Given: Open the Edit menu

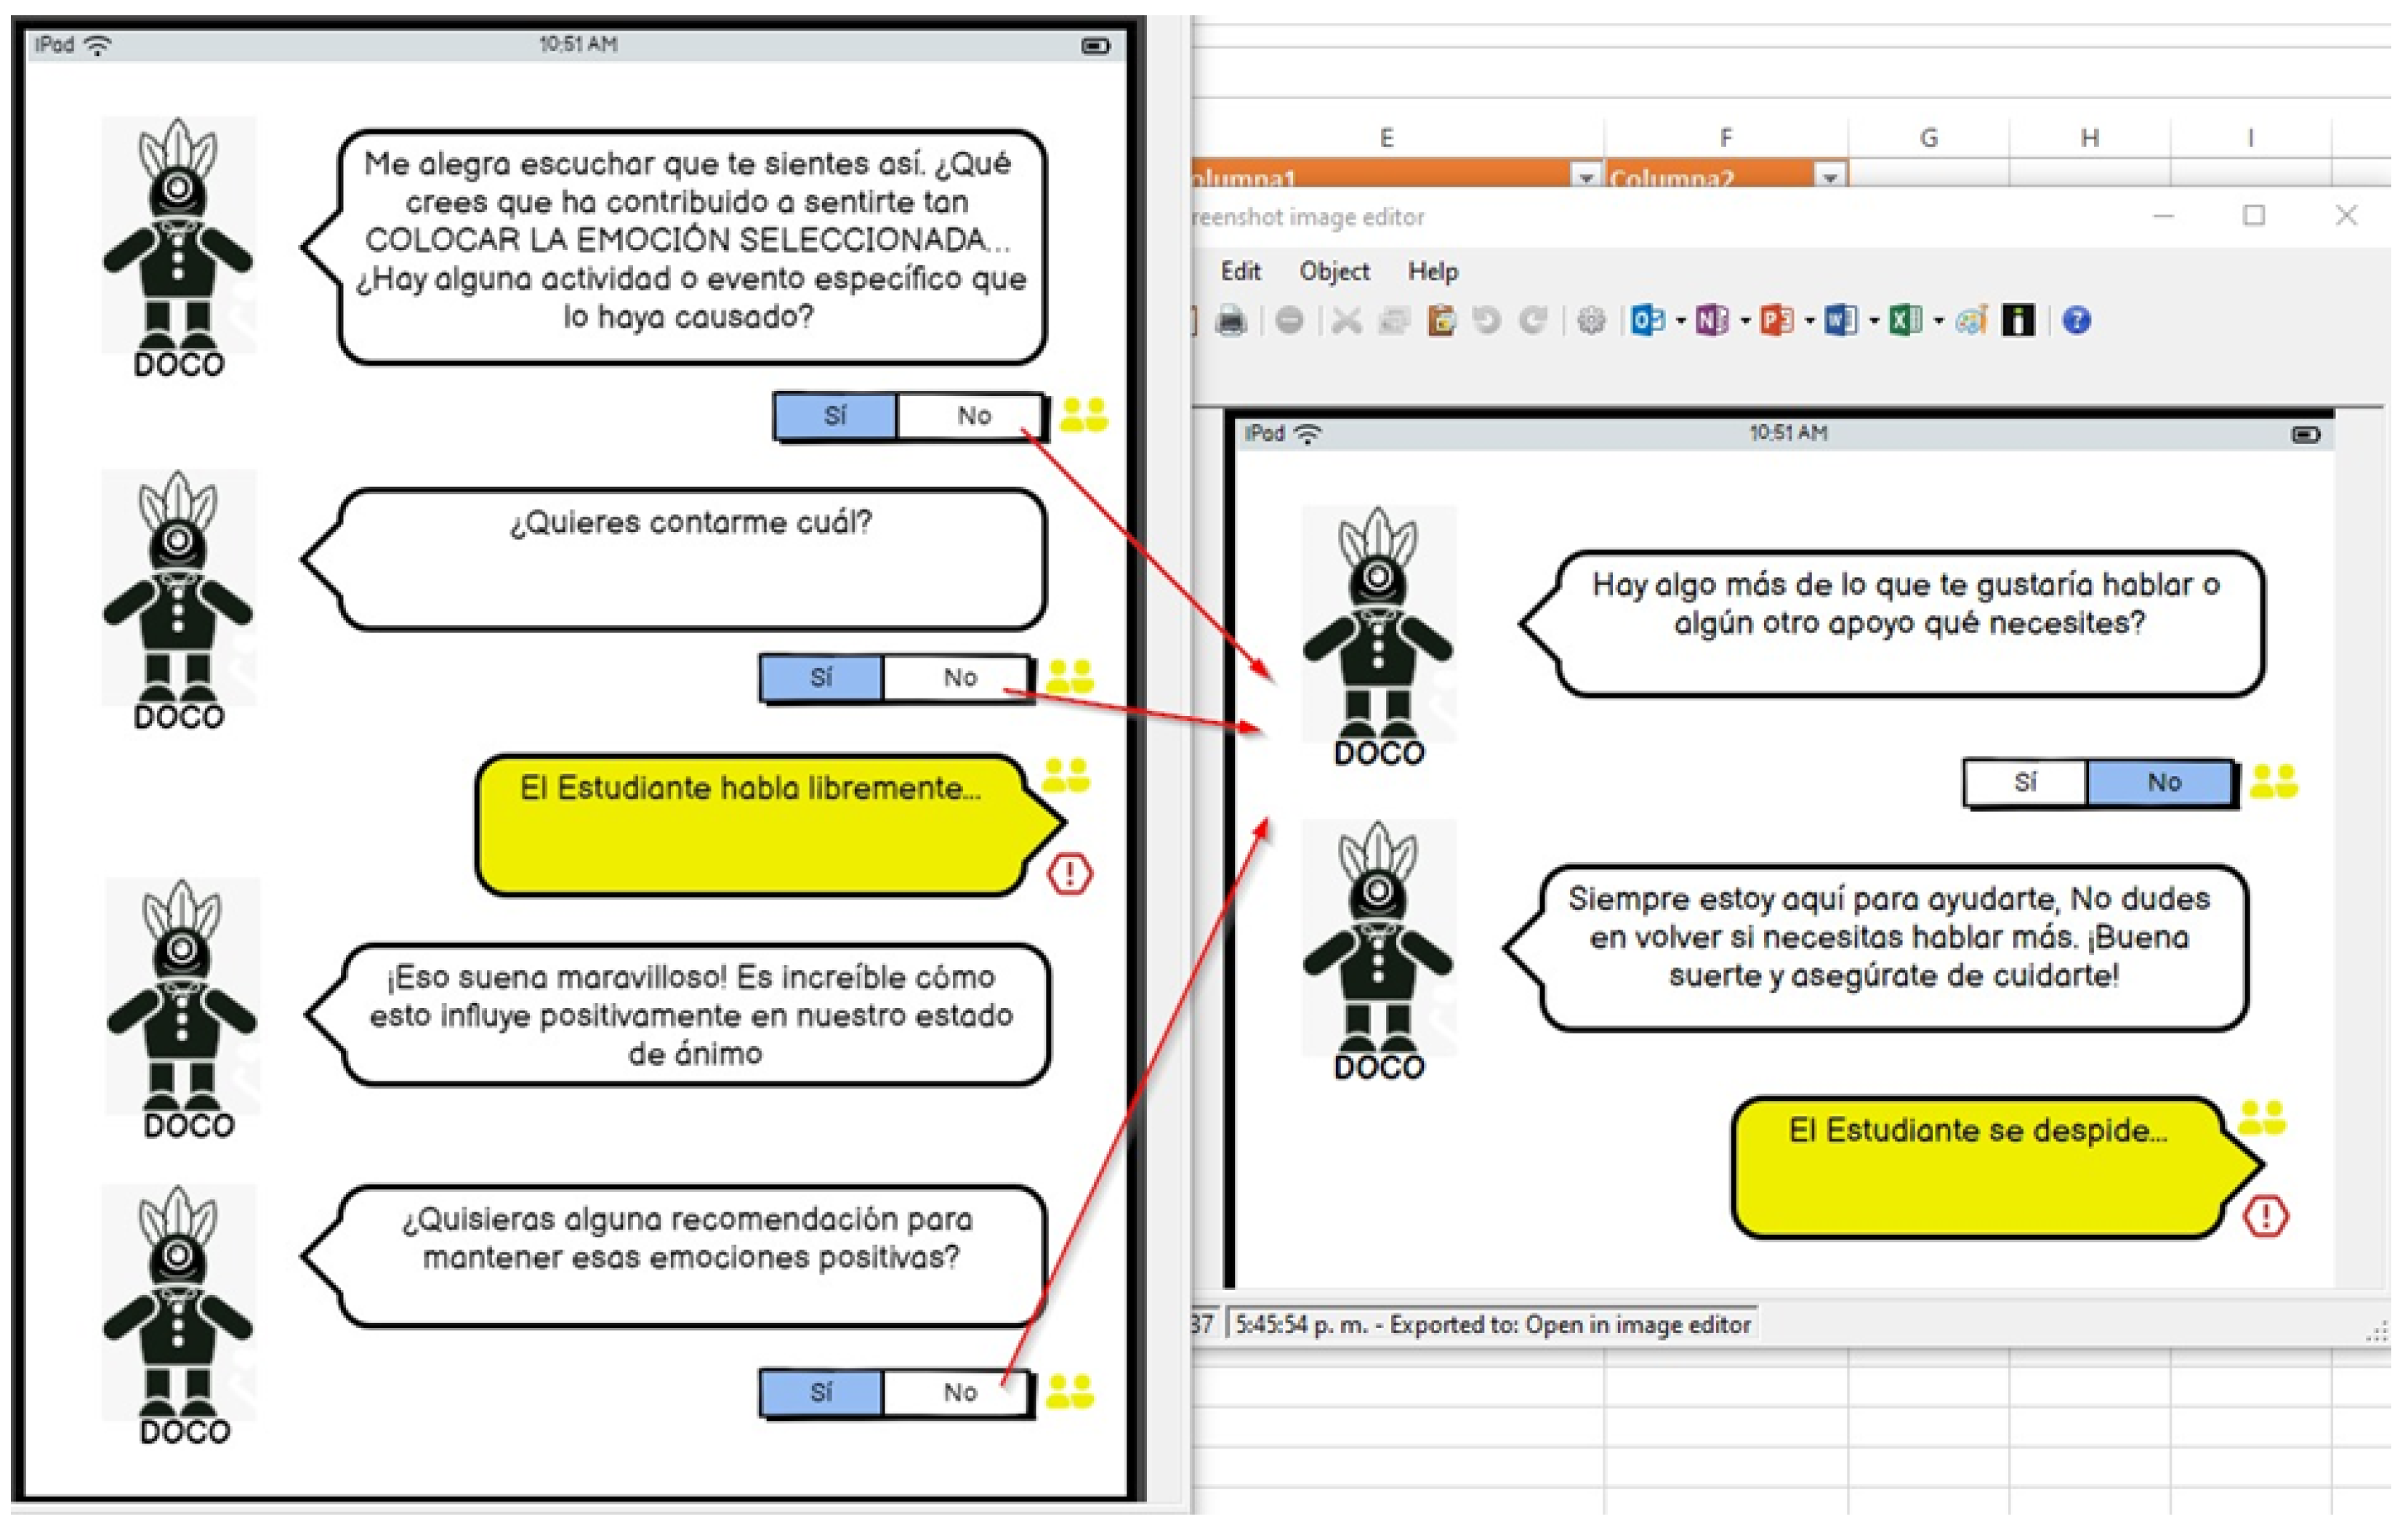Looking at the screenshot, I should tap(1241, 271).
